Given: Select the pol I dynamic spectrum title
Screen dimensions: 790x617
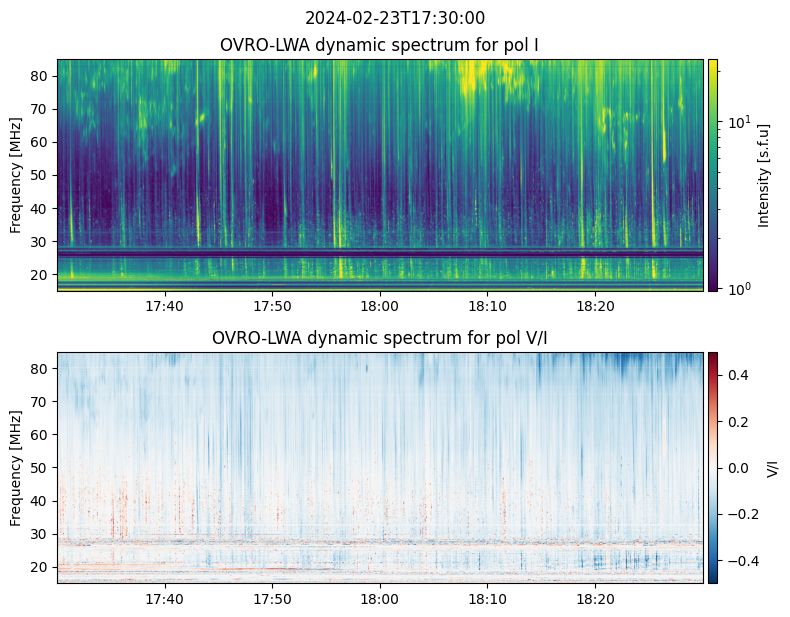Looking at the screenshot, I should (379, 45).
